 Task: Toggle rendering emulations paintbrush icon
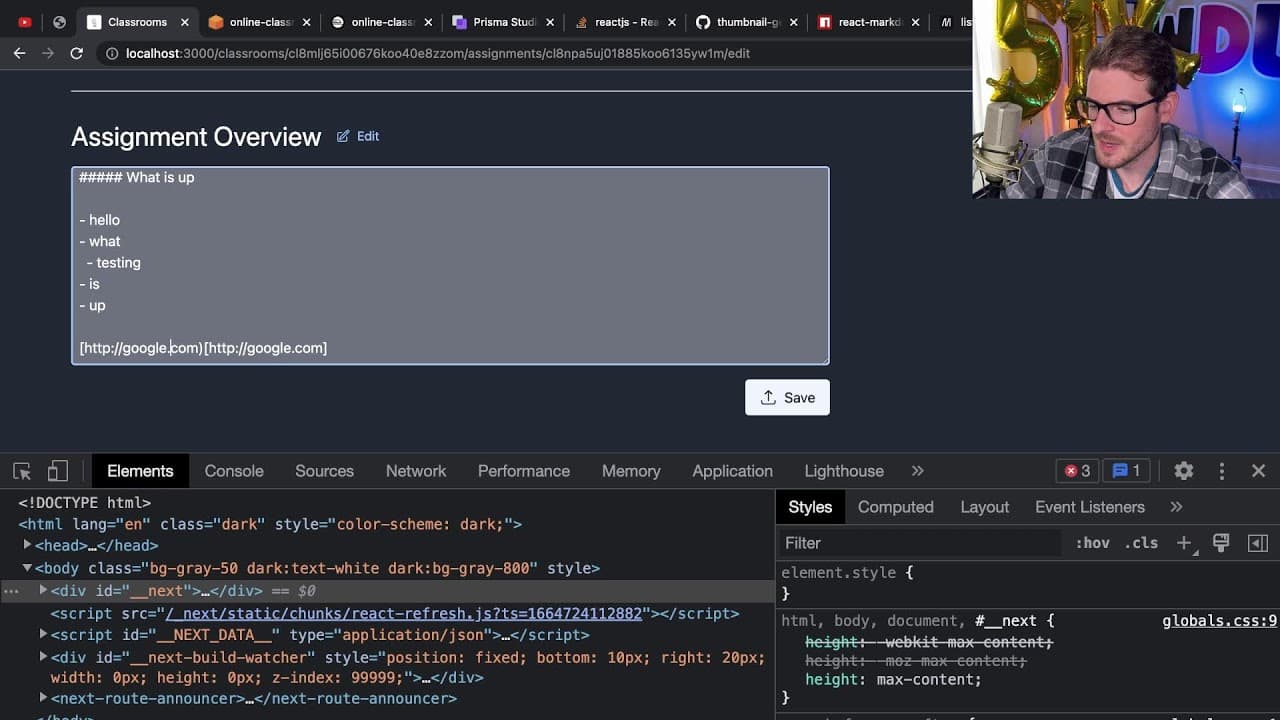(1220, 543)
